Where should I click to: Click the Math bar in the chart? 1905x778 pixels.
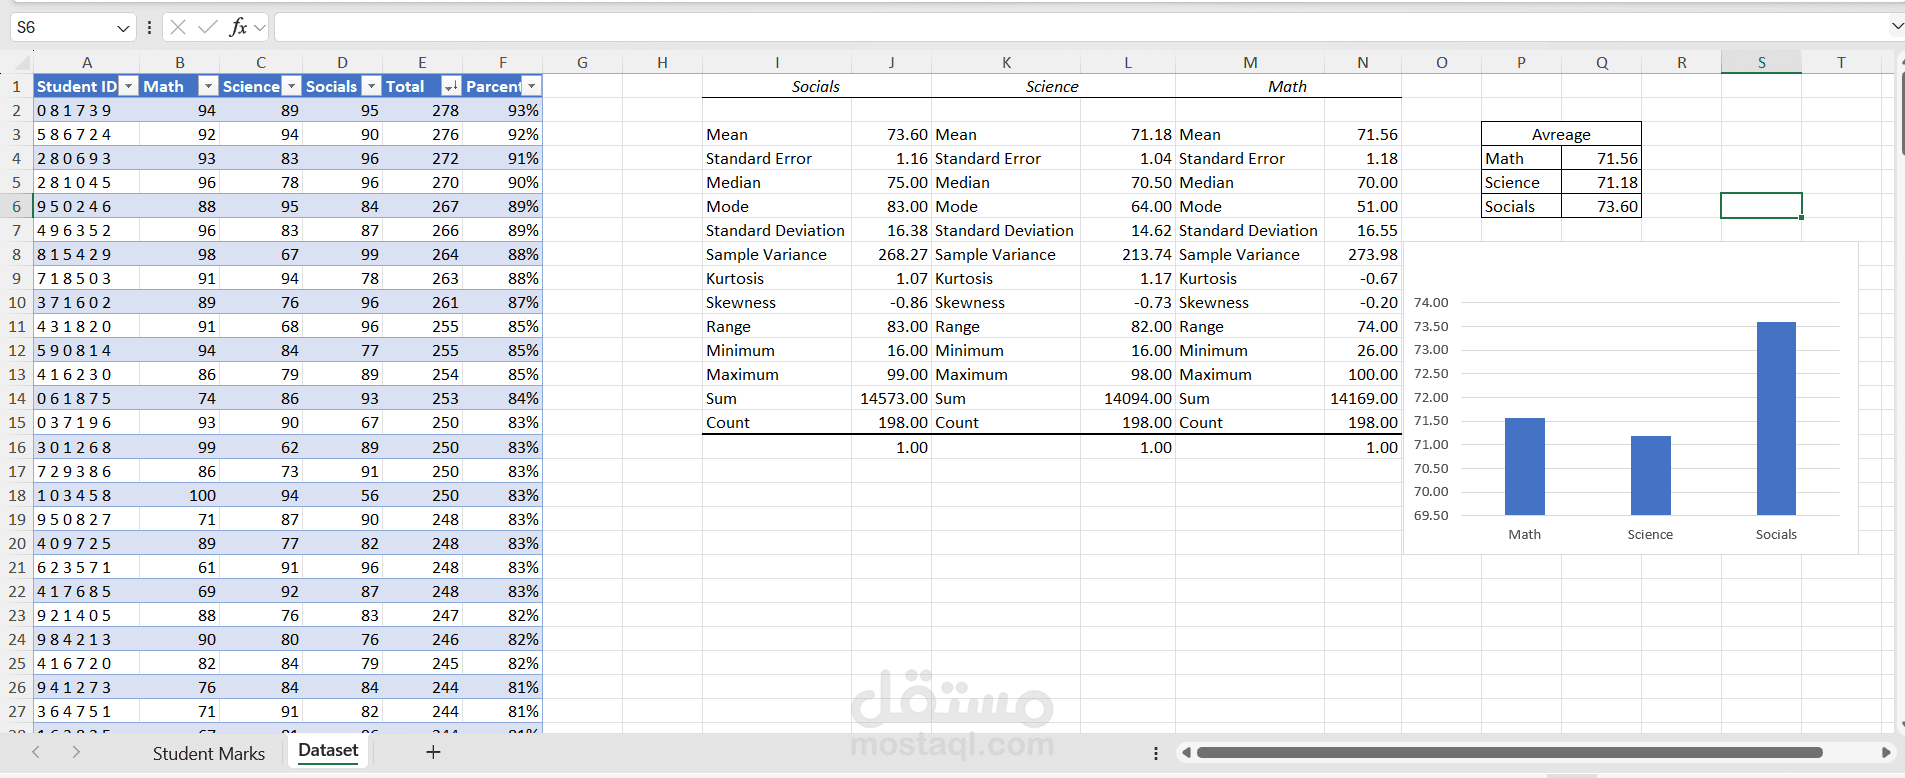pyautogui.click(x=1524, y=466)
